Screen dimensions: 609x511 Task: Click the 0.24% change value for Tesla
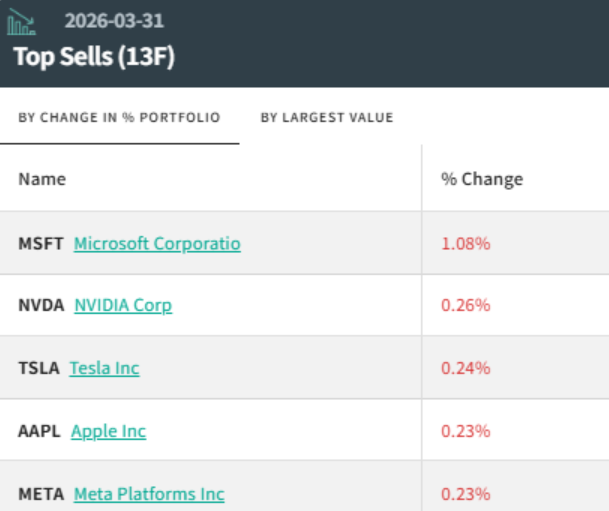(x=466, y=368)
